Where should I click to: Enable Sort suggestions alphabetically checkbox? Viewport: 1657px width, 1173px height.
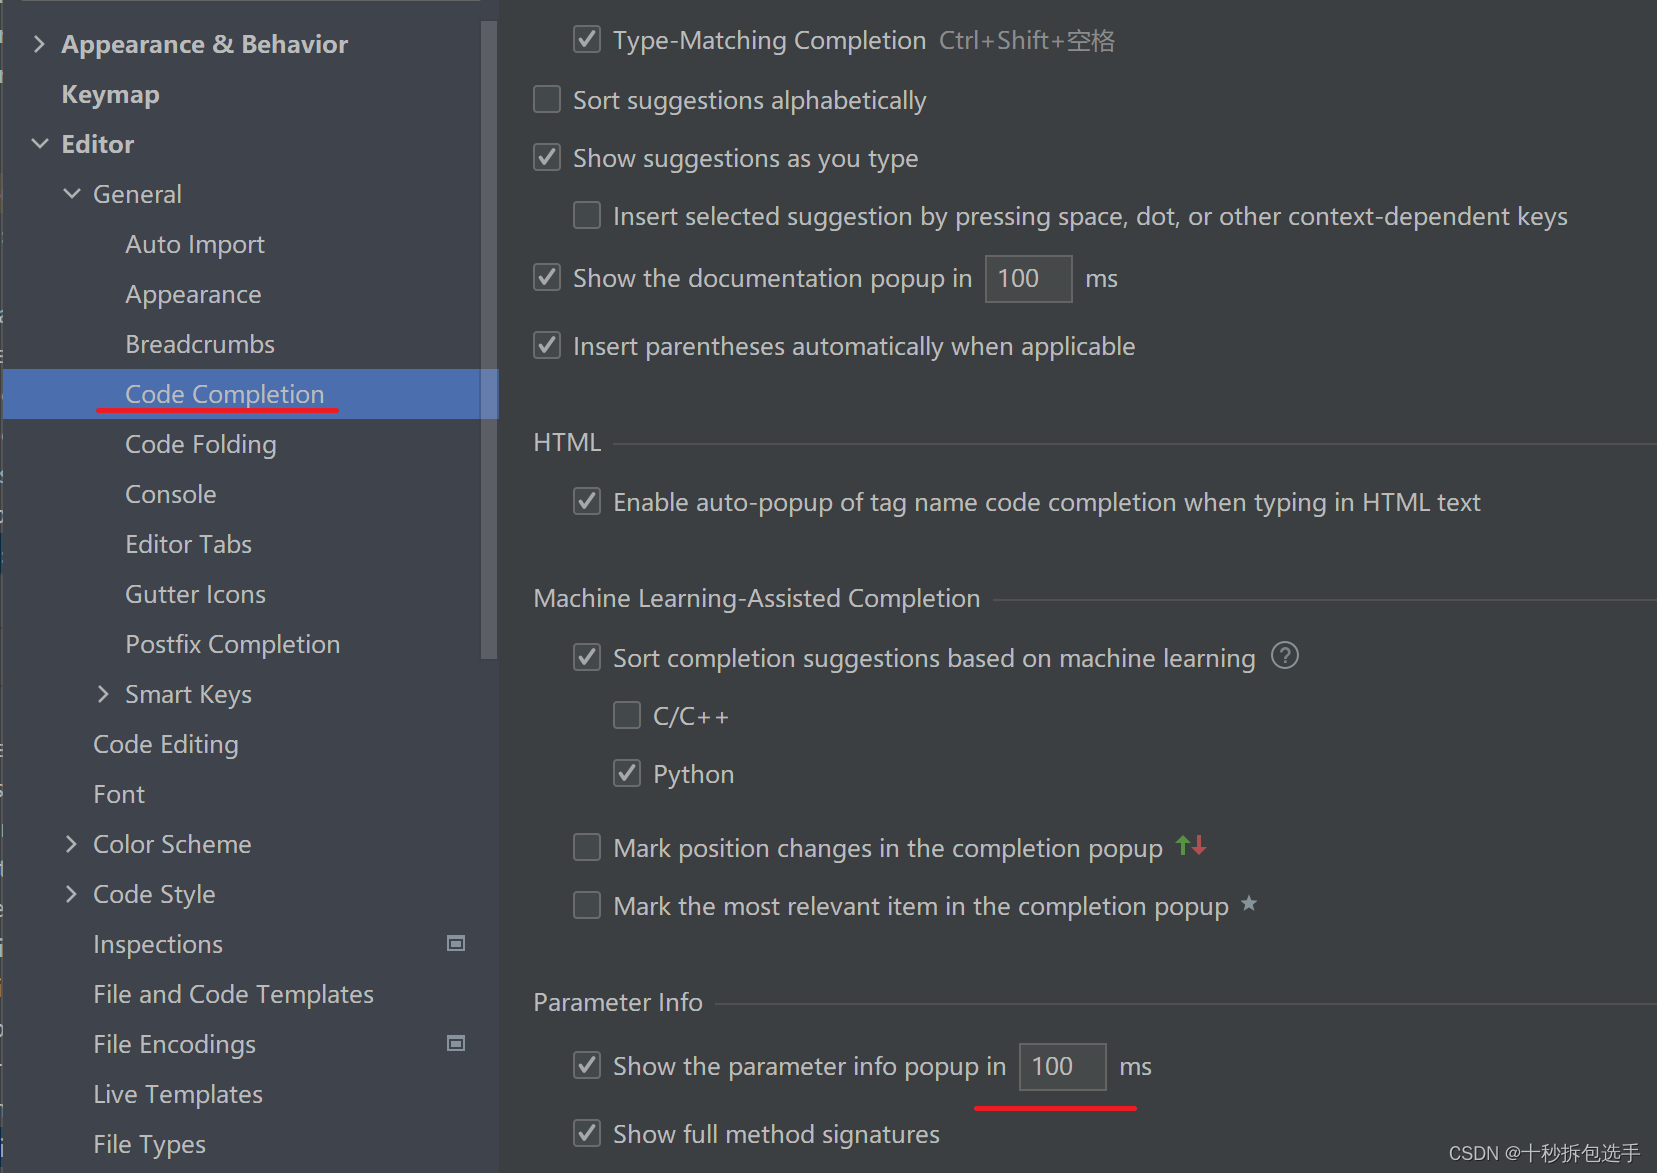coord(547,99)
